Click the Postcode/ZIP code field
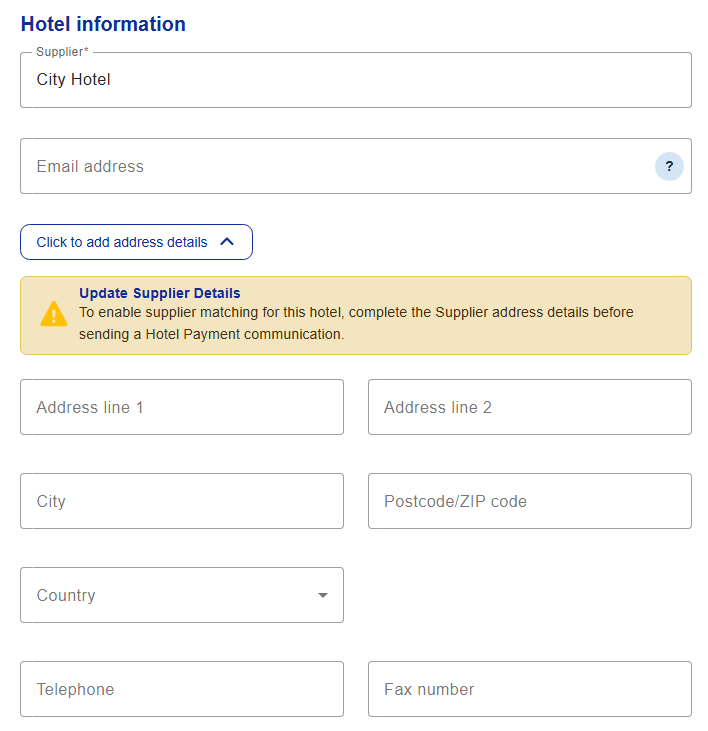The height and width of the screenshot is (731, 708). (530, 501)
